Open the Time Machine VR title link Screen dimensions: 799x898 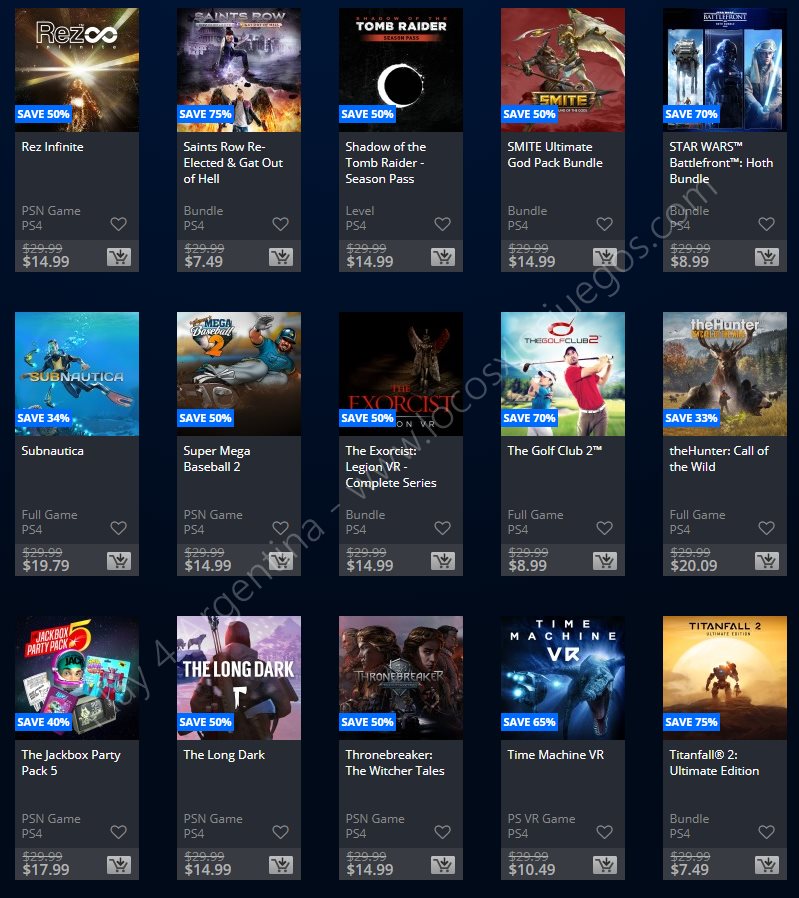click(556, 755)
